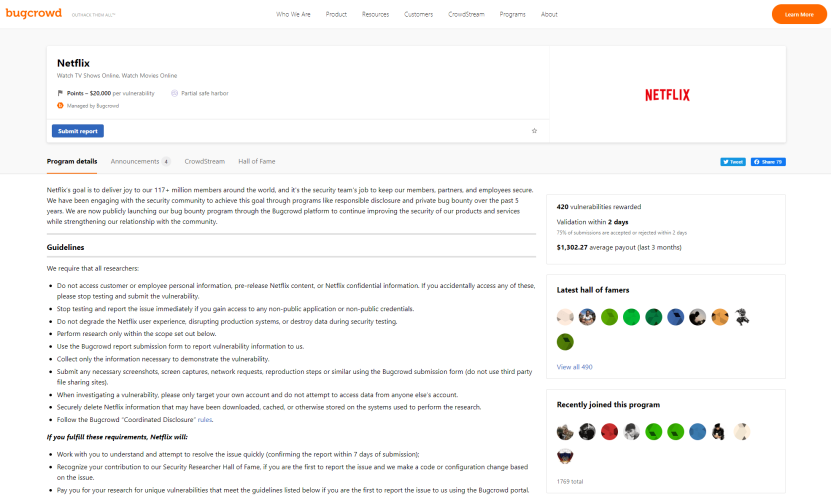Viewport: 831px width, 500px height.
Task: Switch to the Hall of Fame tab
Action: 257,161
